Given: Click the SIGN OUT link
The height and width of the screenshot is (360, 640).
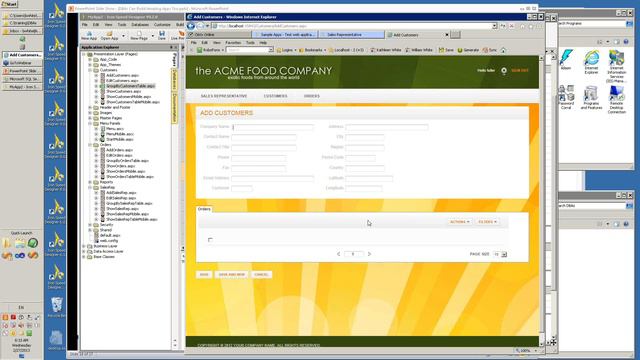Looking at the screenshot, I should click(520, 71).
